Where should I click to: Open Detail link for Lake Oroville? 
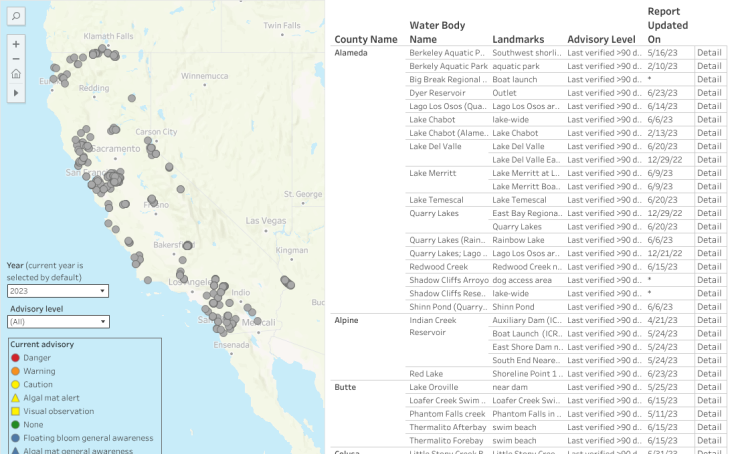(709, 387)
